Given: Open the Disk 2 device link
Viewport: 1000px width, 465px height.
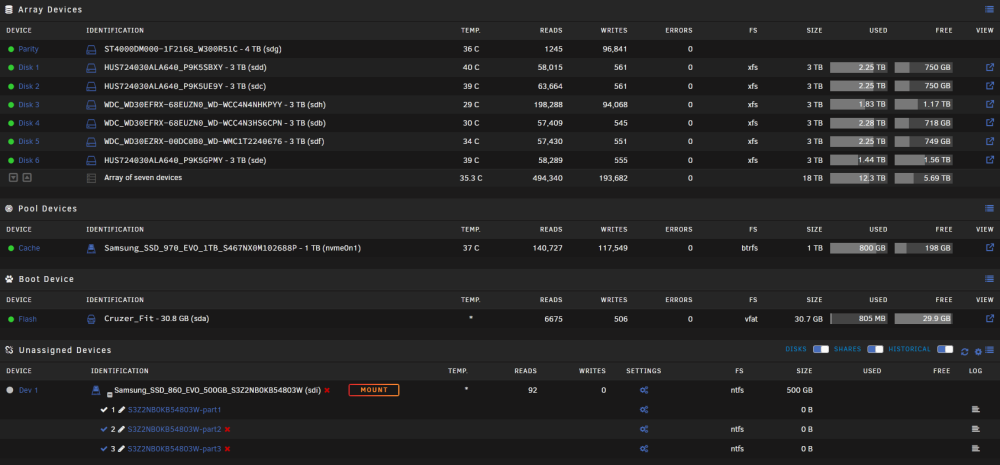Looking at the screenshot, I should (29, 86).
